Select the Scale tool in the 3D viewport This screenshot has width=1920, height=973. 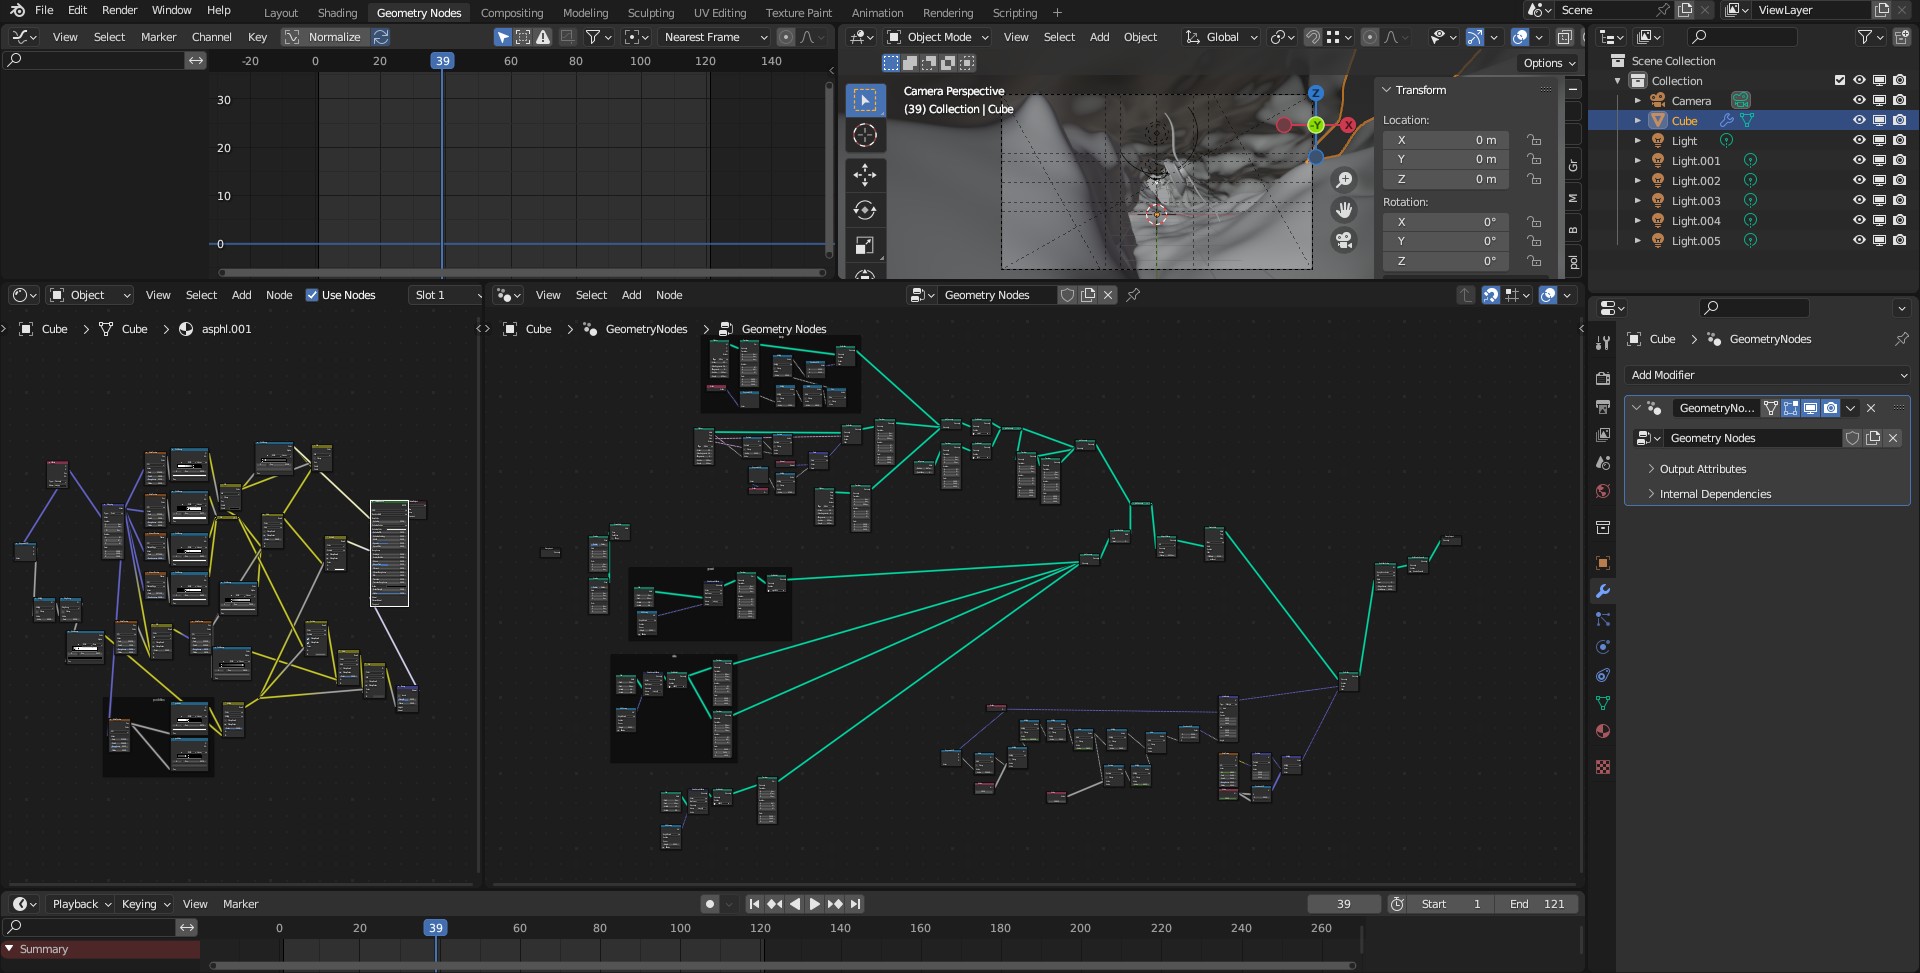[865, 245]
